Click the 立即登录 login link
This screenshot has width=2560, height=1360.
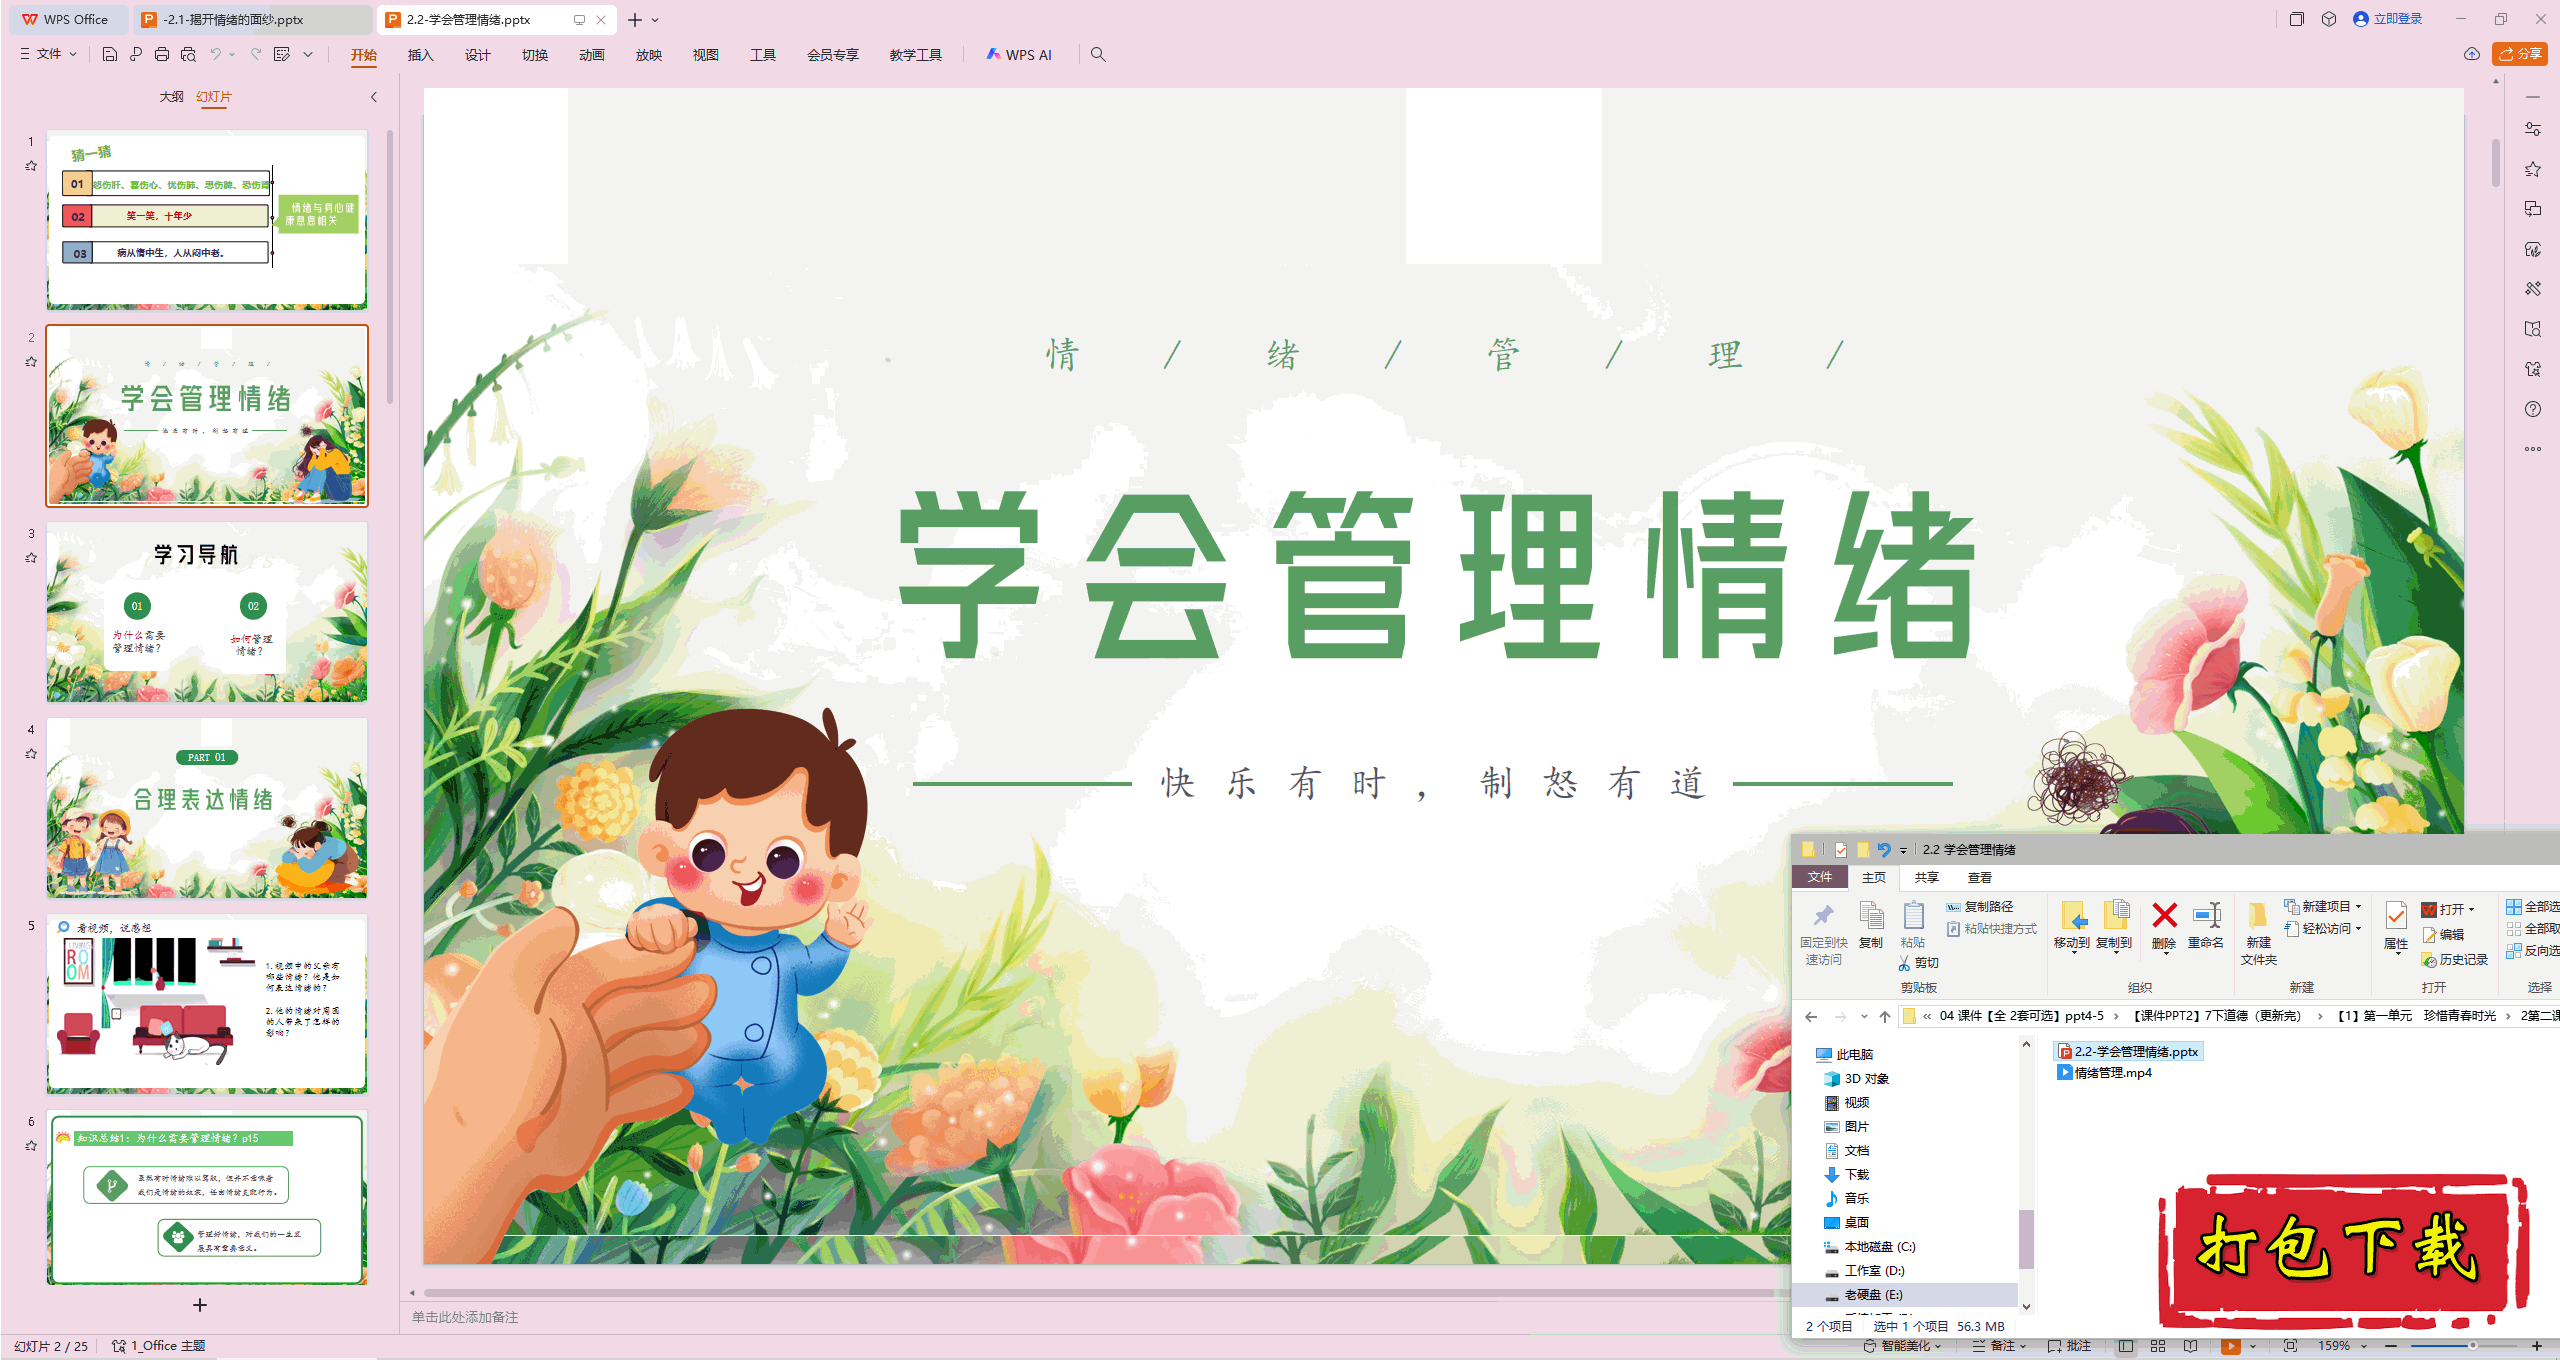click(x=2387, y=19)
